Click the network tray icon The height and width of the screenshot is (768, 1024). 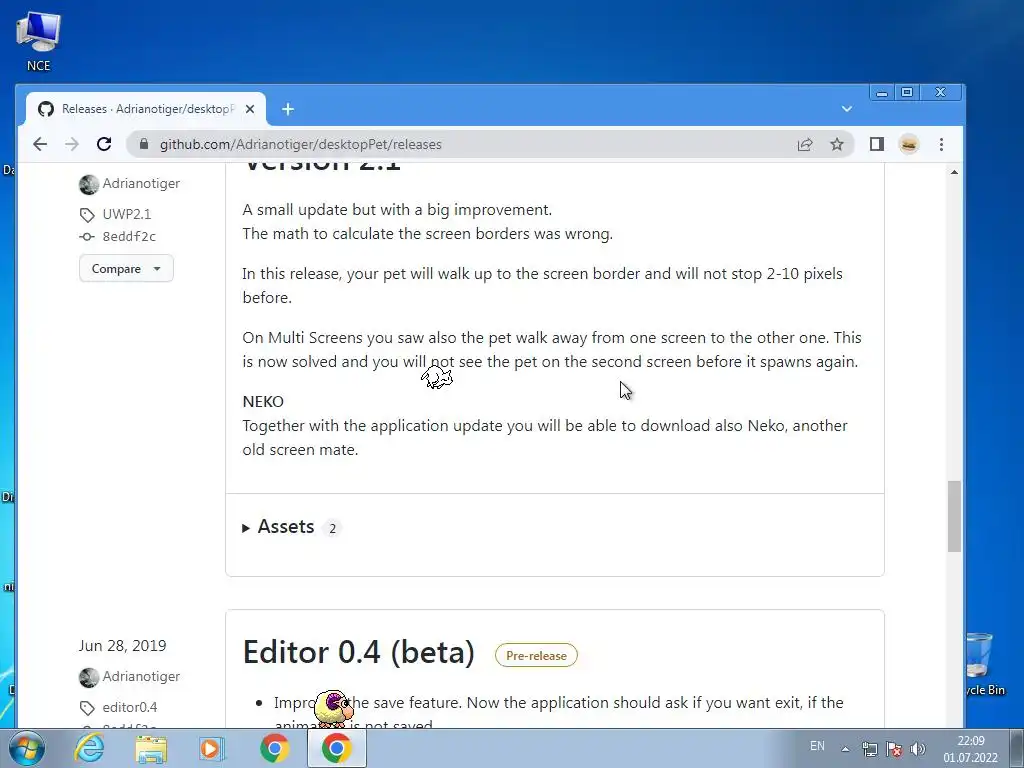tap(869, 749)
